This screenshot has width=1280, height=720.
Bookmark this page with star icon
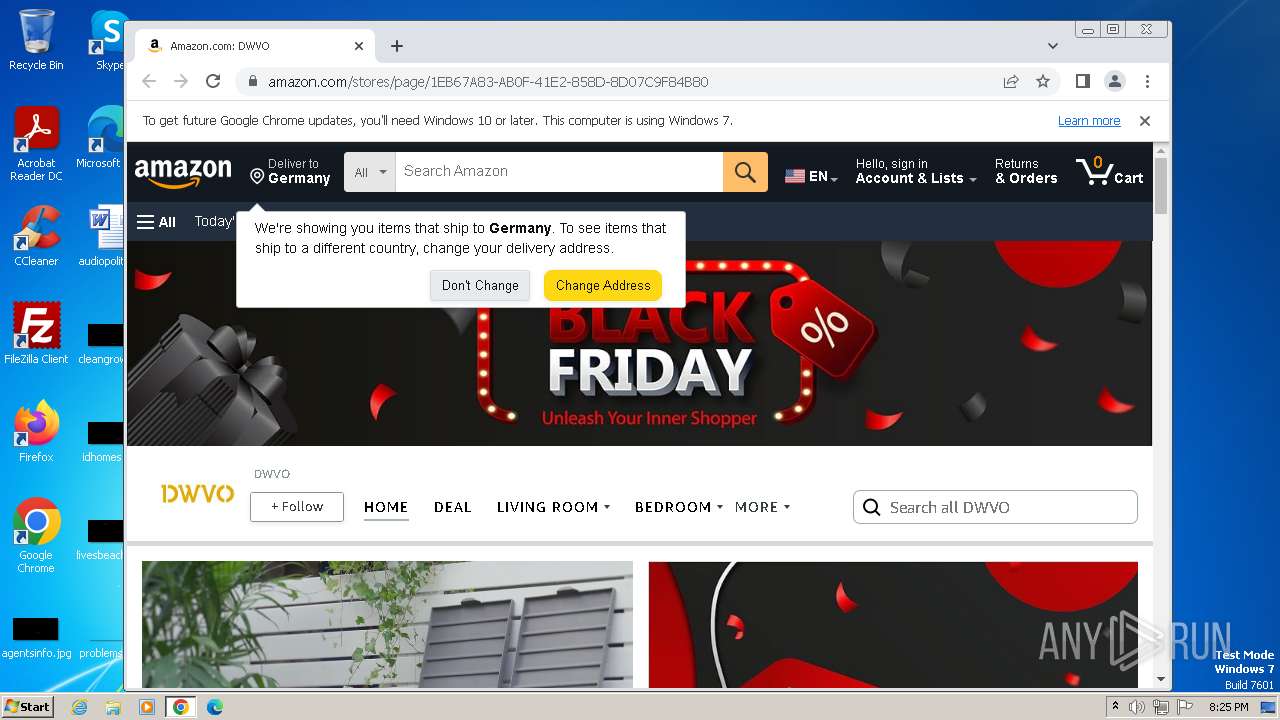click(x=1043, y=81)
